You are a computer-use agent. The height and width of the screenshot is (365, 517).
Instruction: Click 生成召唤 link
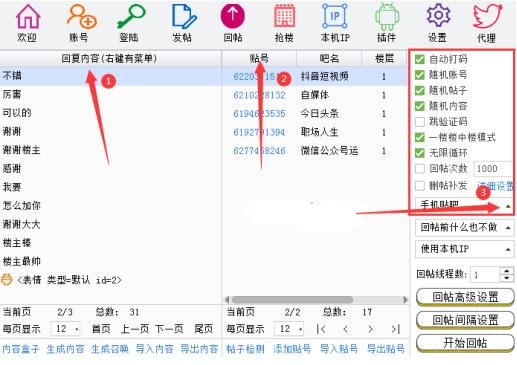[x=110, y=349]
